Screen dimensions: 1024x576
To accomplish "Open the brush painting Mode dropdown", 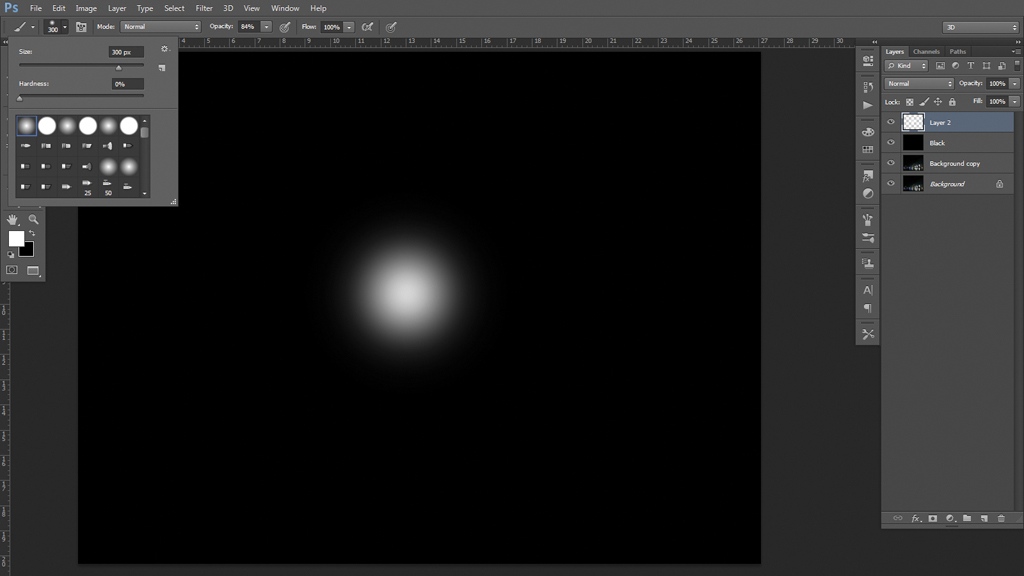I will (161, 27).
